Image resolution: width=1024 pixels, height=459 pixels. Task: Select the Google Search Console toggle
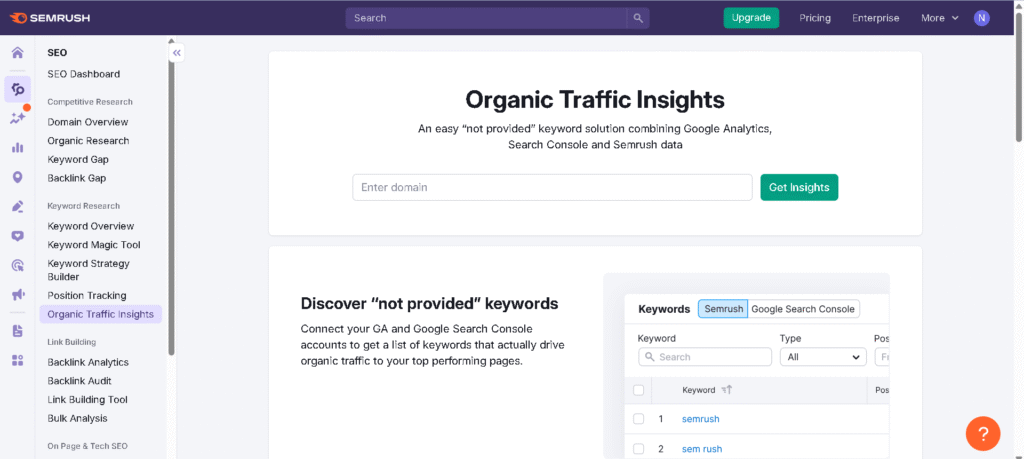tap(804, 309)
